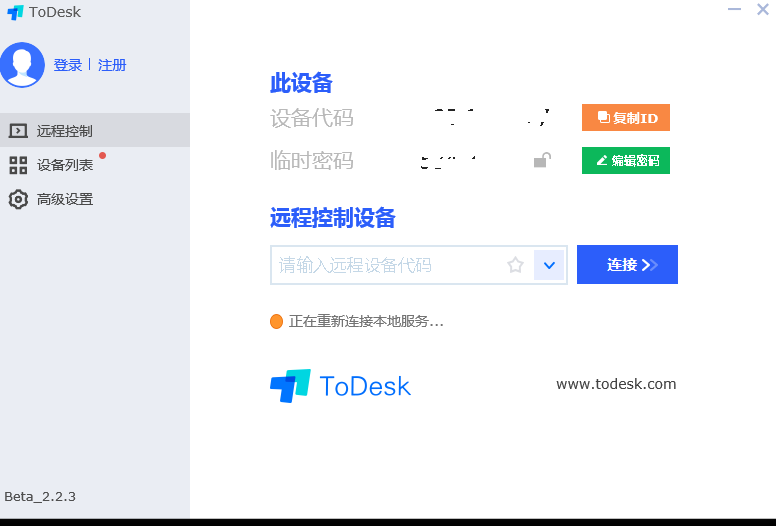Image resolution: width=776 pixels, height=526 pixels.
Task: Click the 临时密码 label
Action: 312,160
